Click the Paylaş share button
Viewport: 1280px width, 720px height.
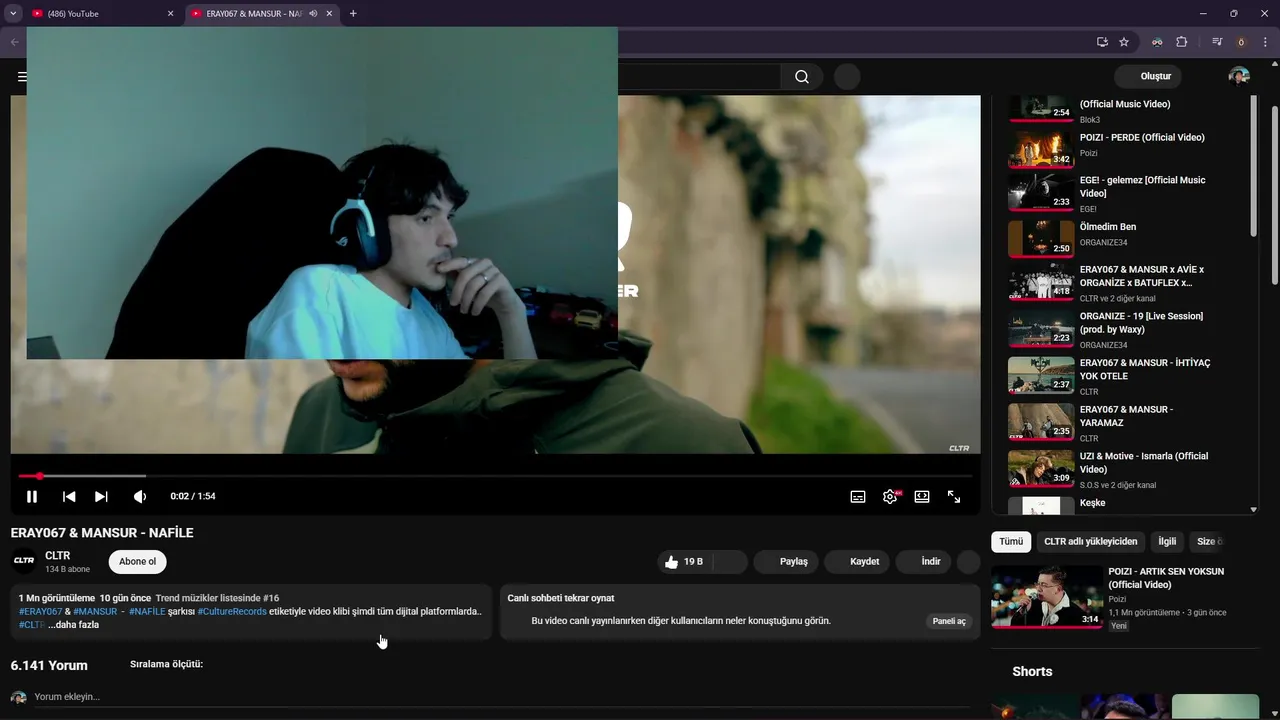tap(784, 562)
